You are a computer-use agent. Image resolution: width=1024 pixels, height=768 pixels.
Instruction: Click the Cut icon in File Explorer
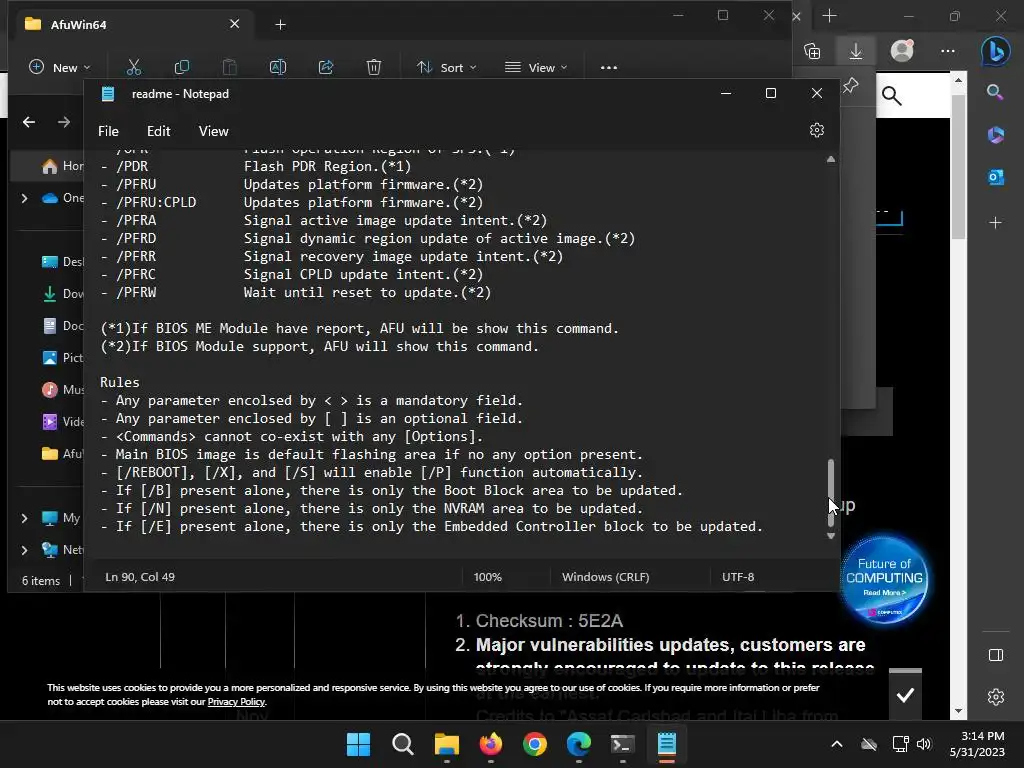pyautogui.click(x=134, y=67)
